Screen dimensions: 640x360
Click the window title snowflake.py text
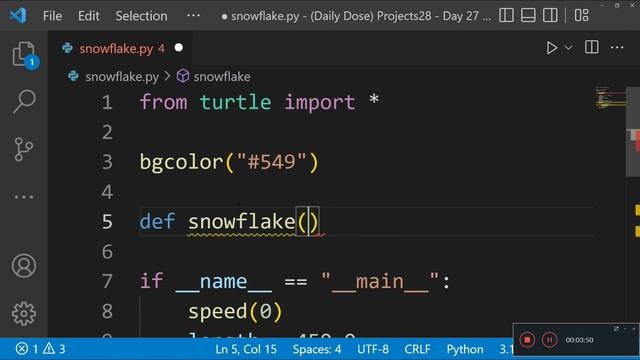click(x=265, y=16)
